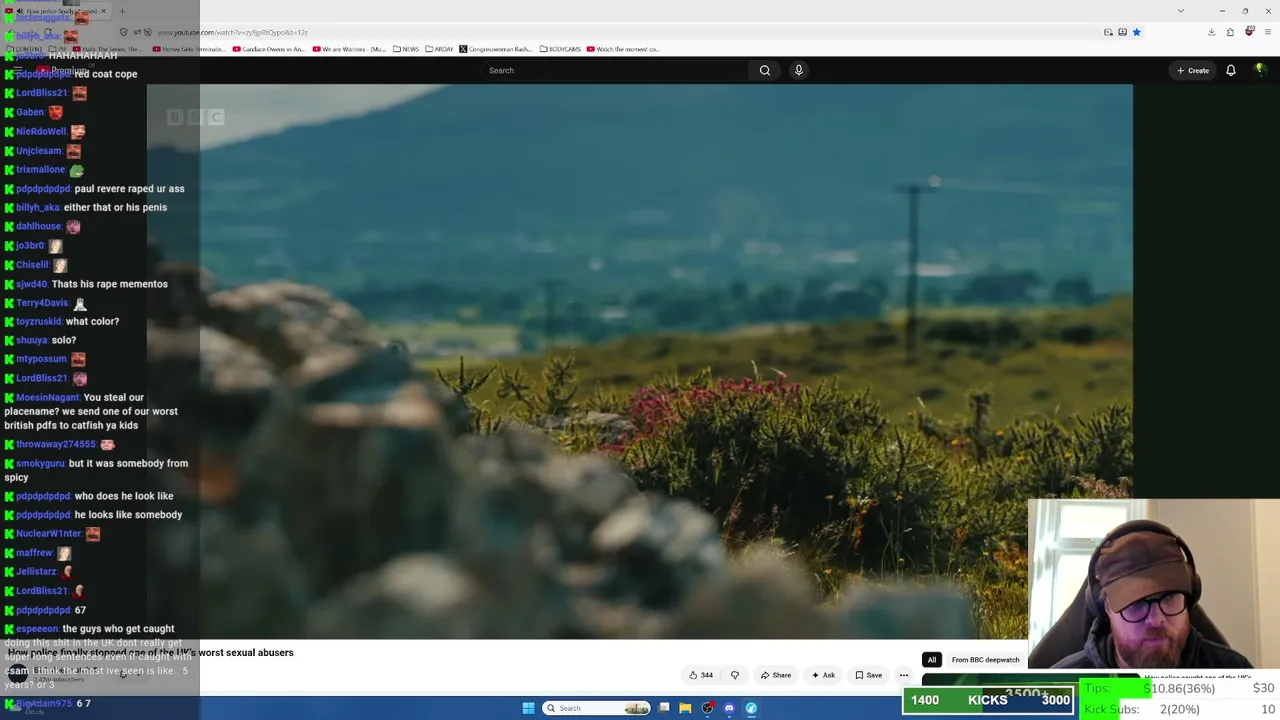This screenshot has height=720, width=1280.
Task: Click the browser address bar URL
Action: (x=232, y=33)
